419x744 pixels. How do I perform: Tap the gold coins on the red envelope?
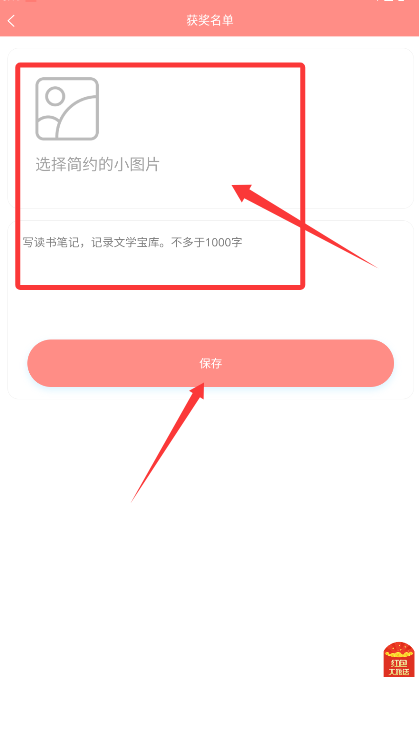[x=399, y=652]
